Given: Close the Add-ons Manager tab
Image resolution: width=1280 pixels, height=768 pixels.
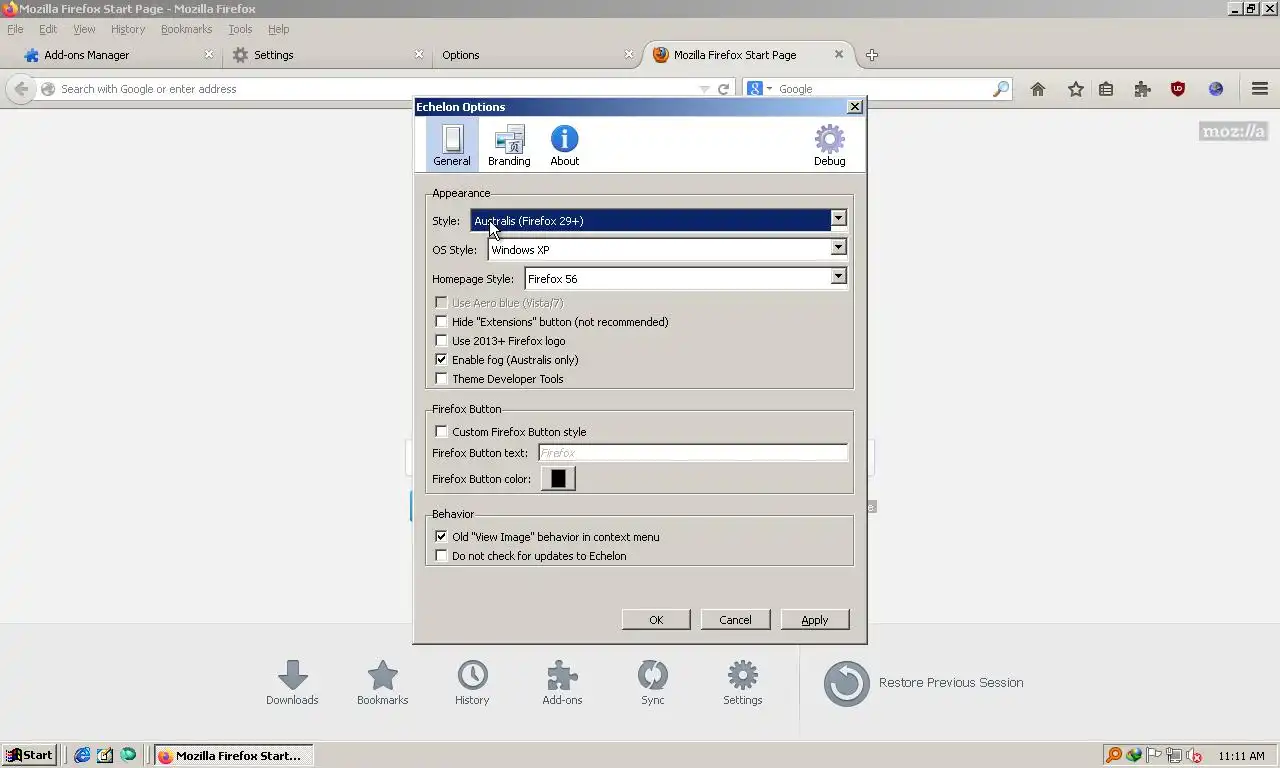Looking at the screenshot, I should [x=209, y=55].
